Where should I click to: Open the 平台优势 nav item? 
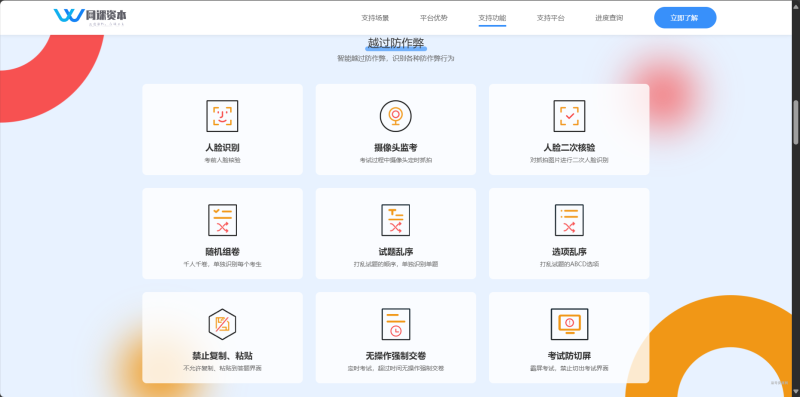434,18
